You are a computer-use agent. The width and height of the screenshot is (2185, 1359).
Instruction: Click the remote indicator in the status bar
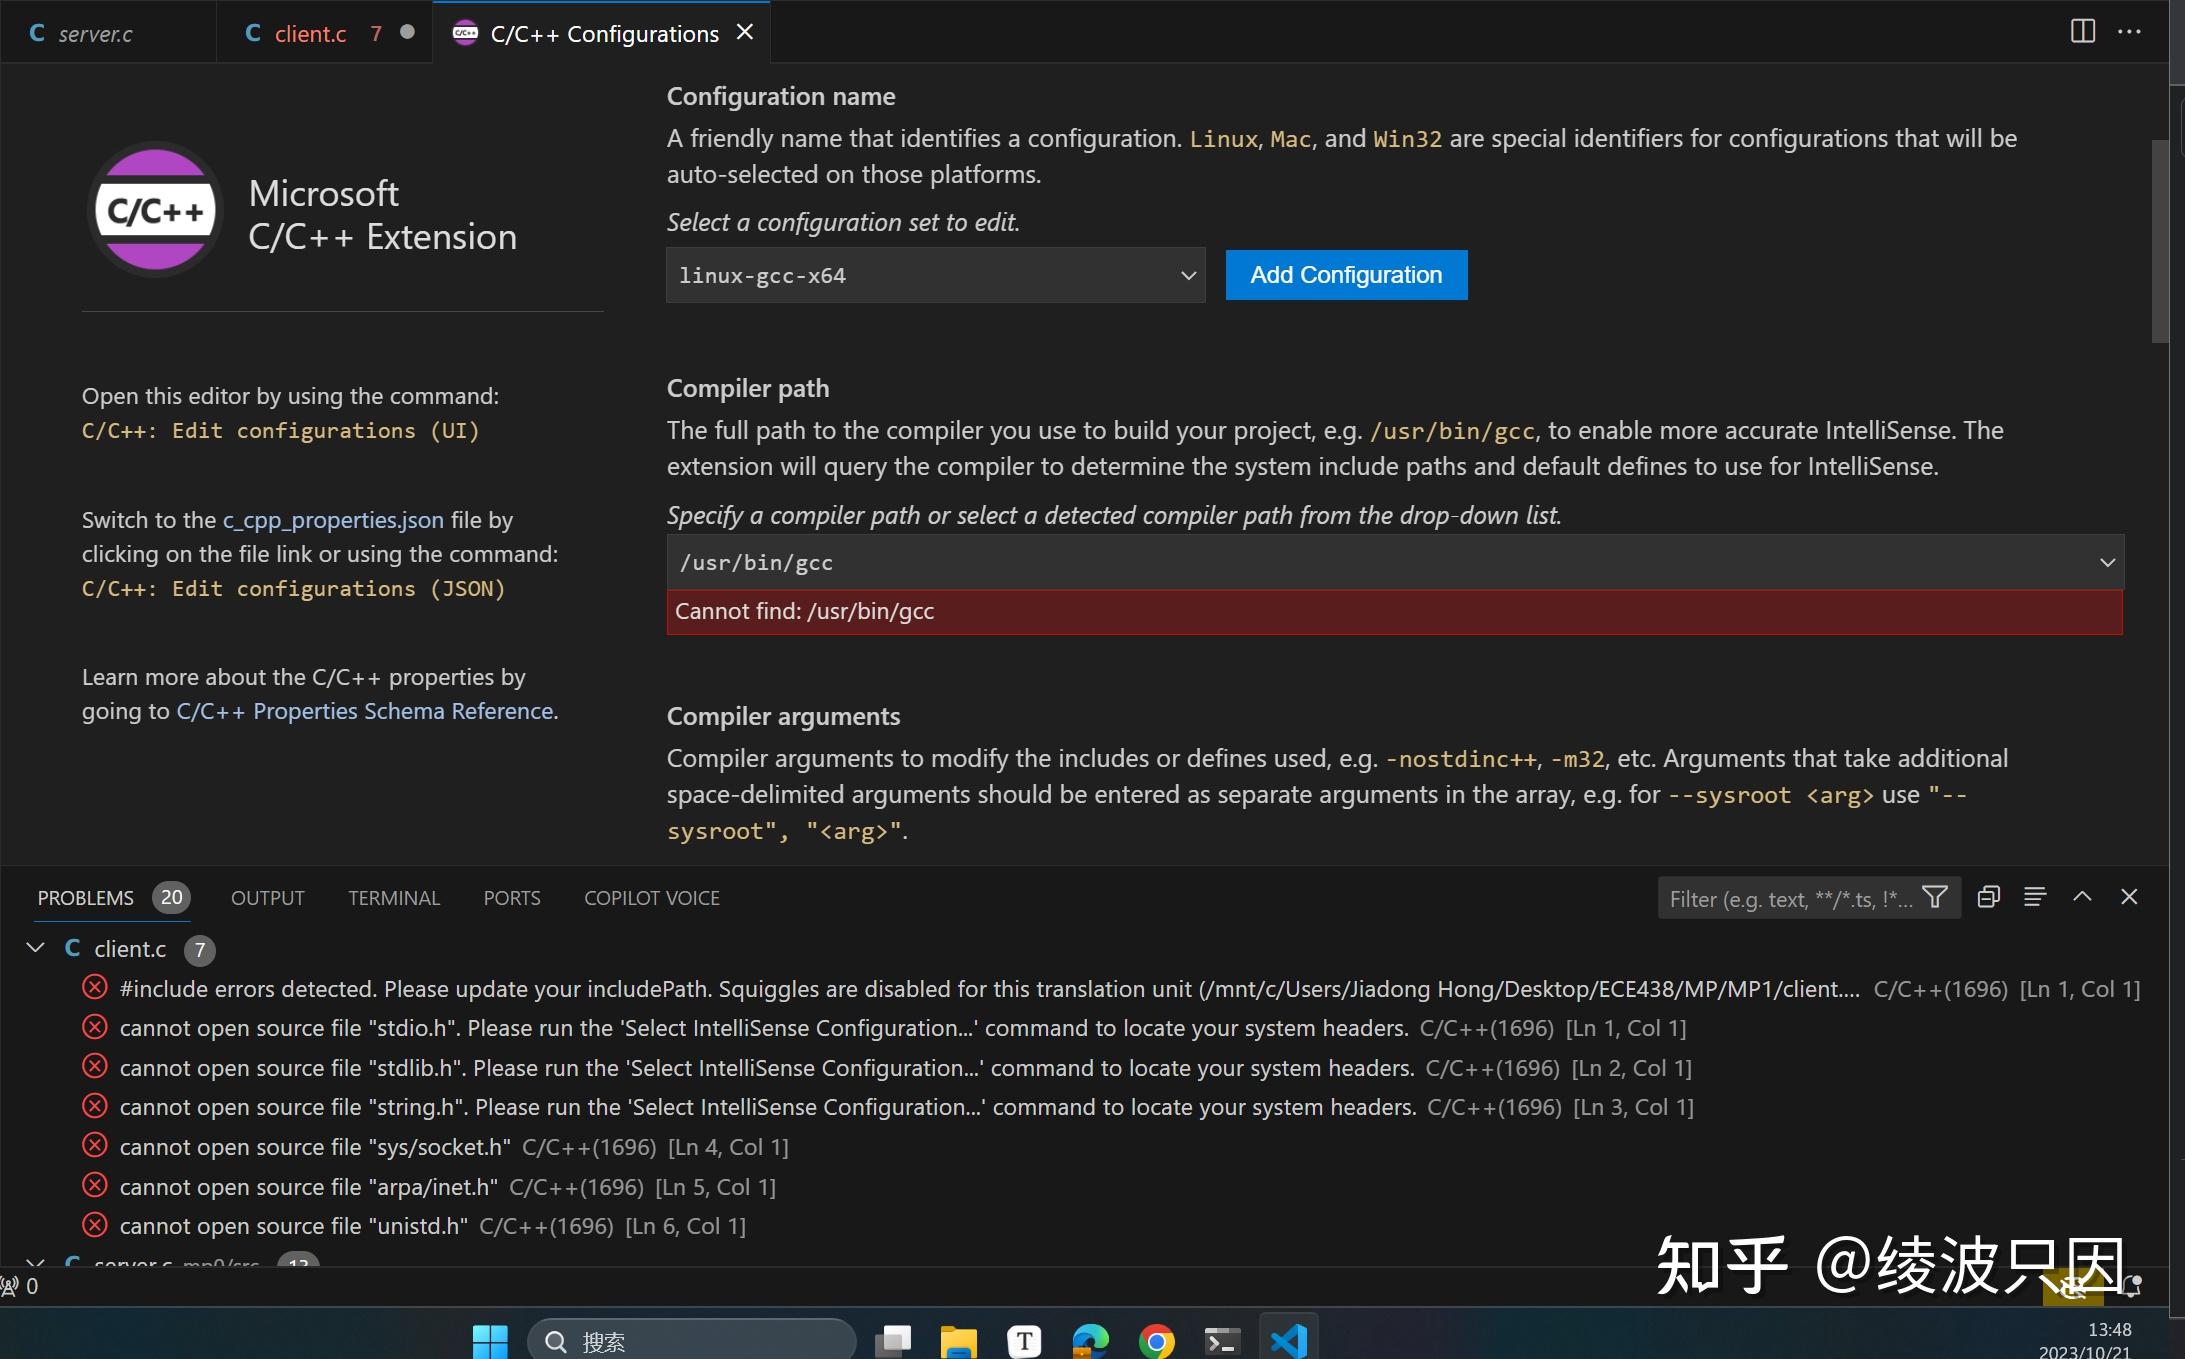[x=10, y=1285]
